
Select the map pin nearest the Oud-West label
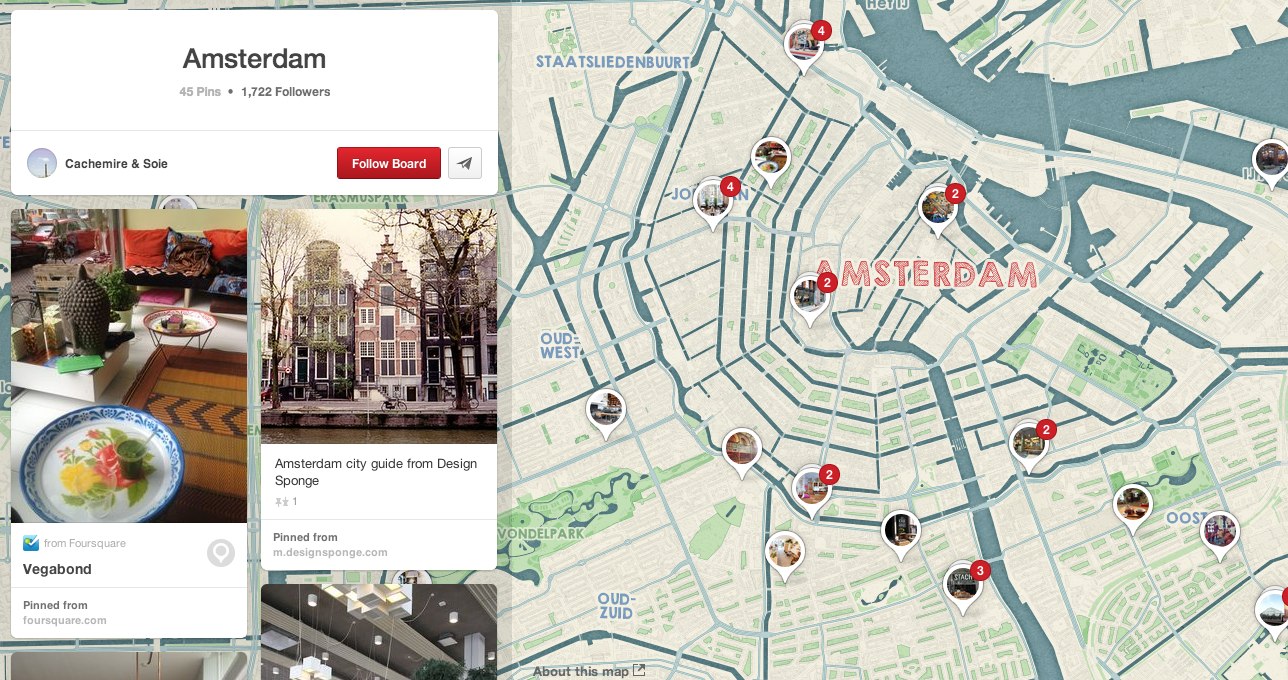[606, 411]
